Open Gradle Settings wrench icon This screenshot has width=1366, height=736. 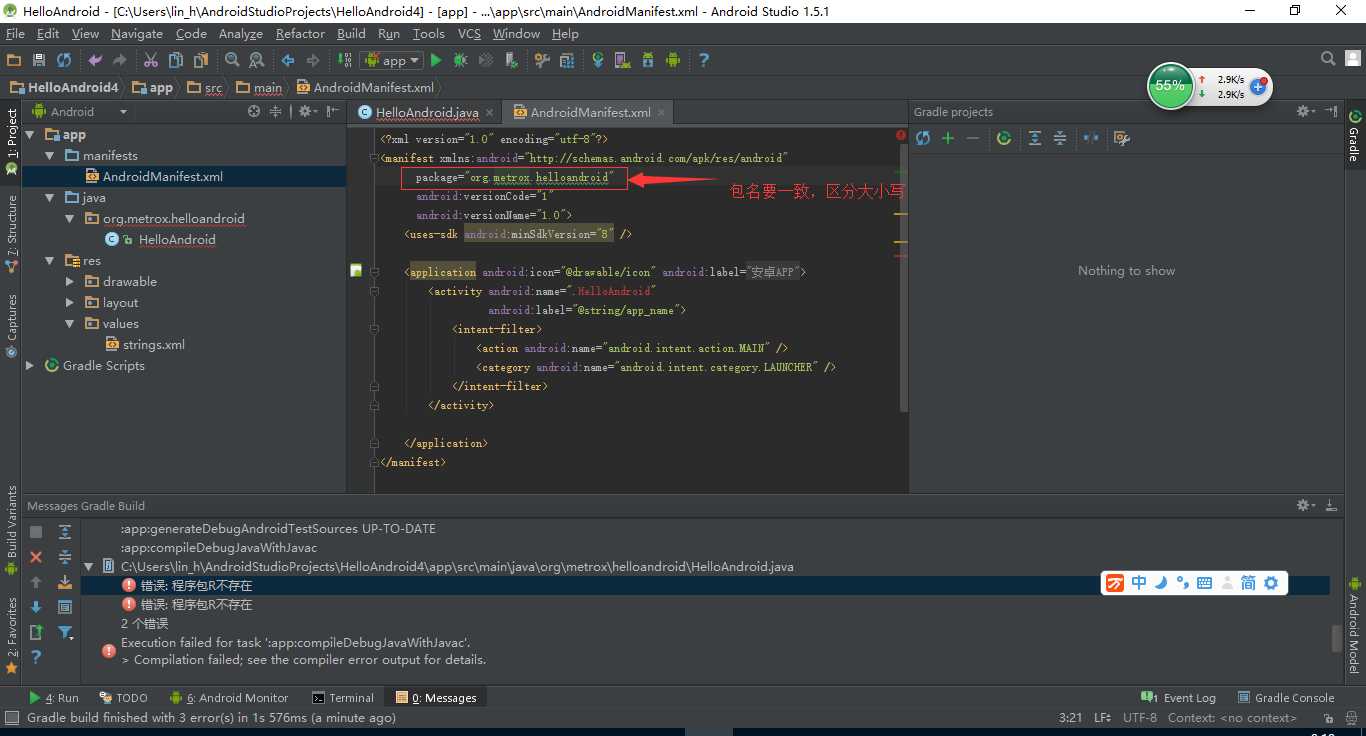(1122, 138)
